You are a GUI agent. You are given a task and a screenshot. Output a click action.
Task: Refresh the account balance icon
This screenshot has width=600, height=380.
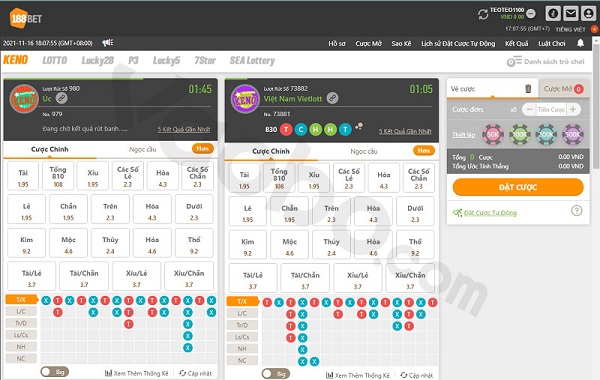[483, 15]
